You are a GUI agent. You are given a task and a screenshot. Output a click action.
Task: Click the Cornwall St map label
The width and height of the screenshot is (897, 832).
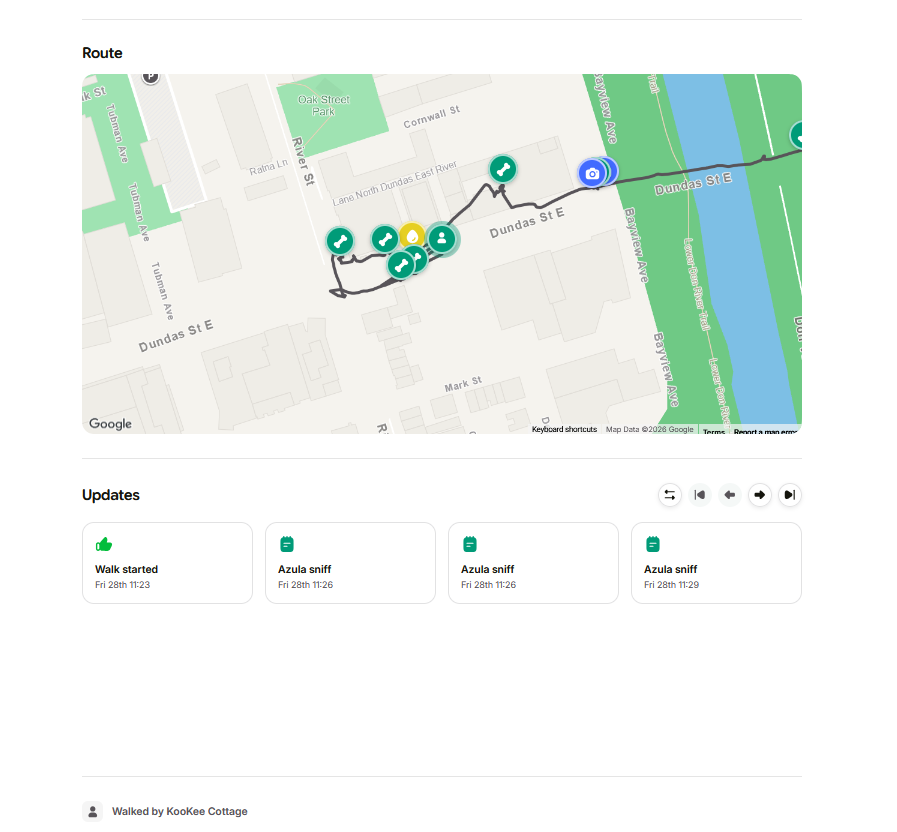point(431,117)
